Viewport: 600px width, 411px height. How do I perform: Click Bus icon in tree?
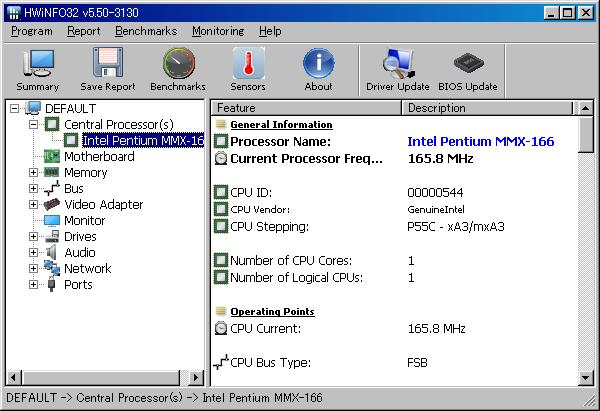[x=52, y=188]
